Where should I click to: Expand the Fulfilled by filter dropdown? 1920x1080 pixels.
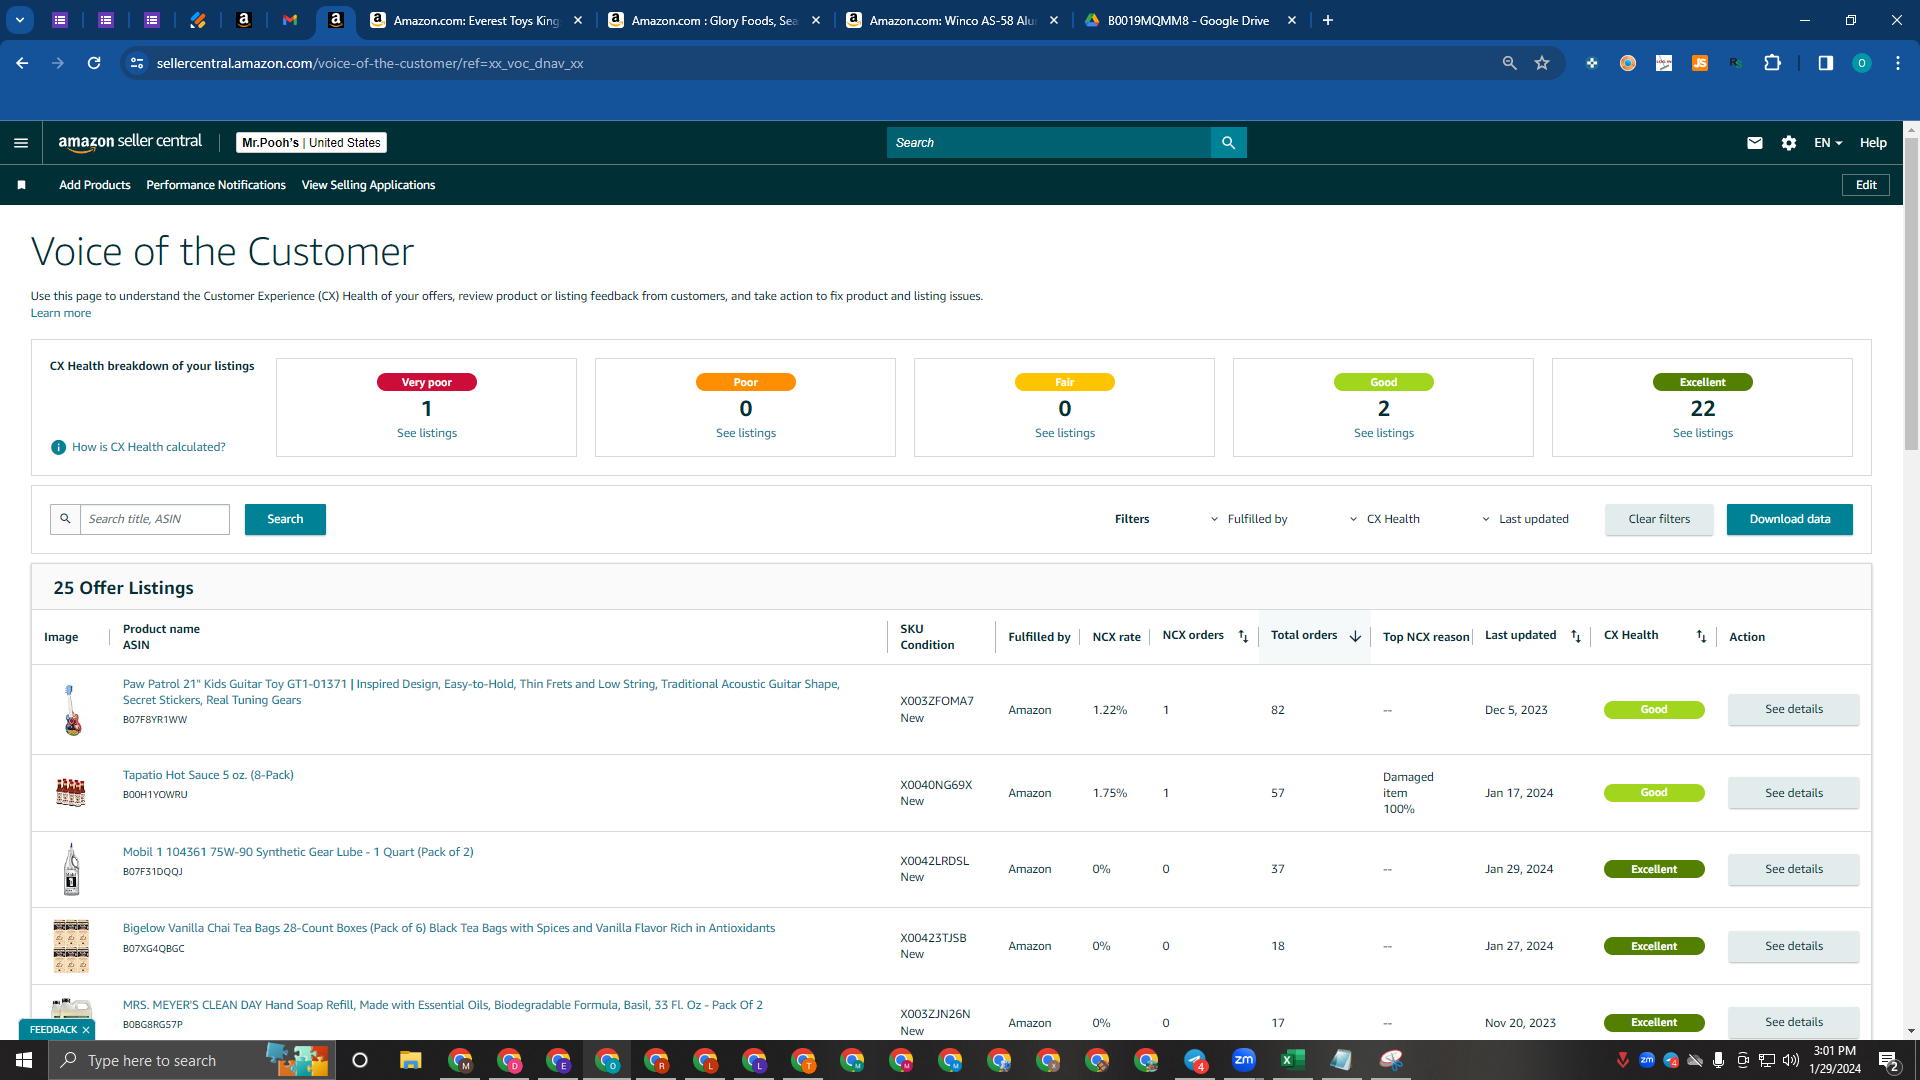pos(1249,519)
